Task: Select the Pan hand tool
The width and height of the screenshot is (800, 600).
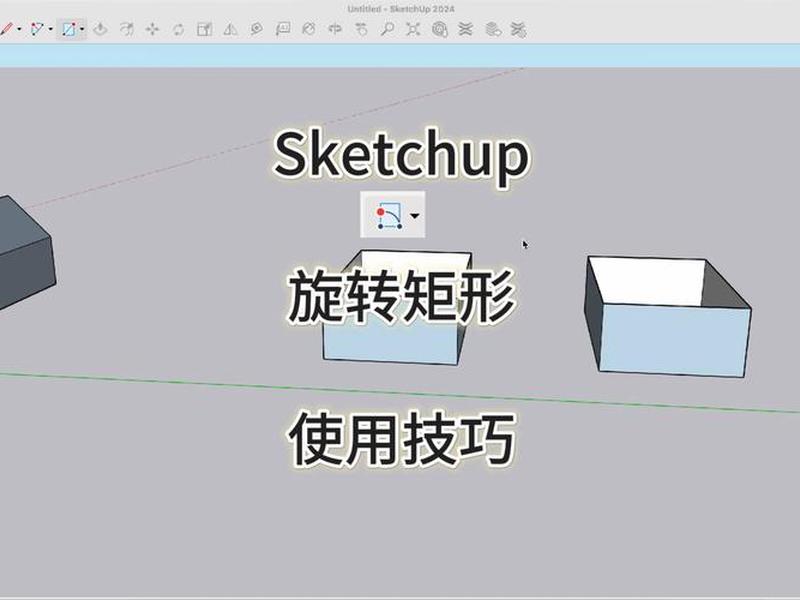Action: (361, 29)
